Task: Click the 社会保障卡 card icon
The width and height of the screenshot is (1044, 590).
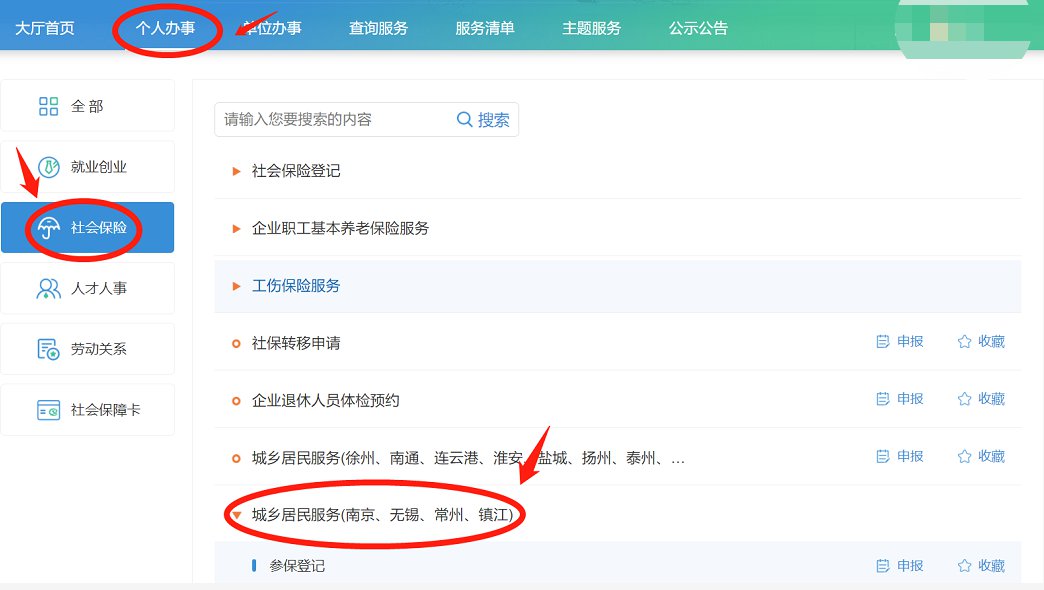Action: (48, 410)
